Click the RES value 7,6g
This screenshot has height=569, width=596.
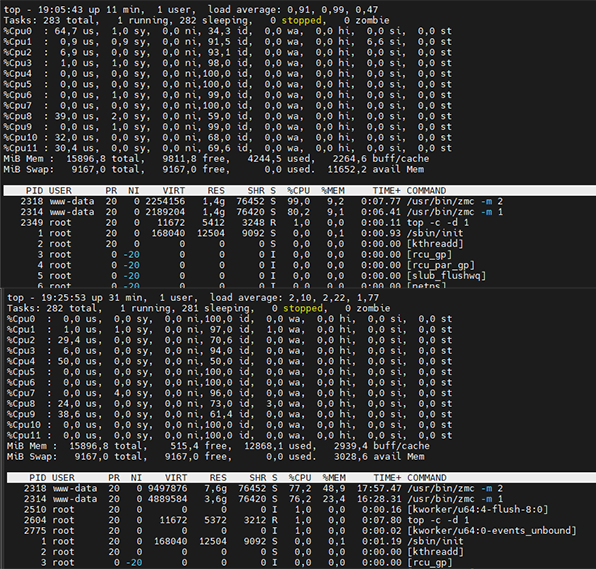click(216, 488)
